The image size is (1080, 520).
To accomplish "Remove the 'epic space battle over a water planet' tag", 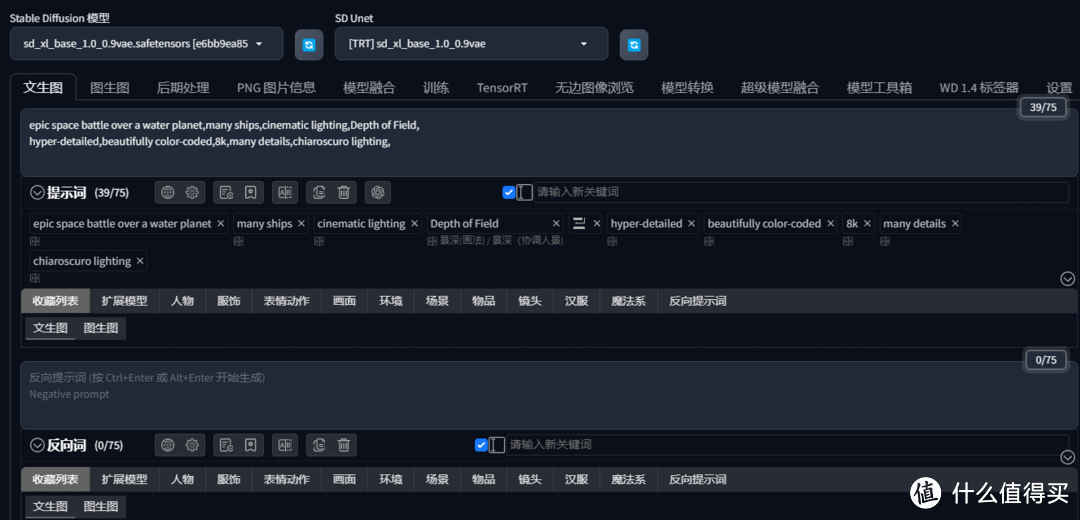I will click(220, 224).
